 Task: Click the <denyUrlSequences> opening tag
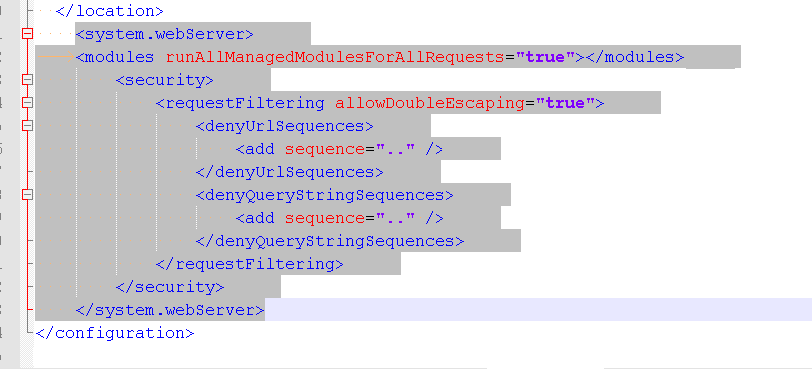point(284,126)
